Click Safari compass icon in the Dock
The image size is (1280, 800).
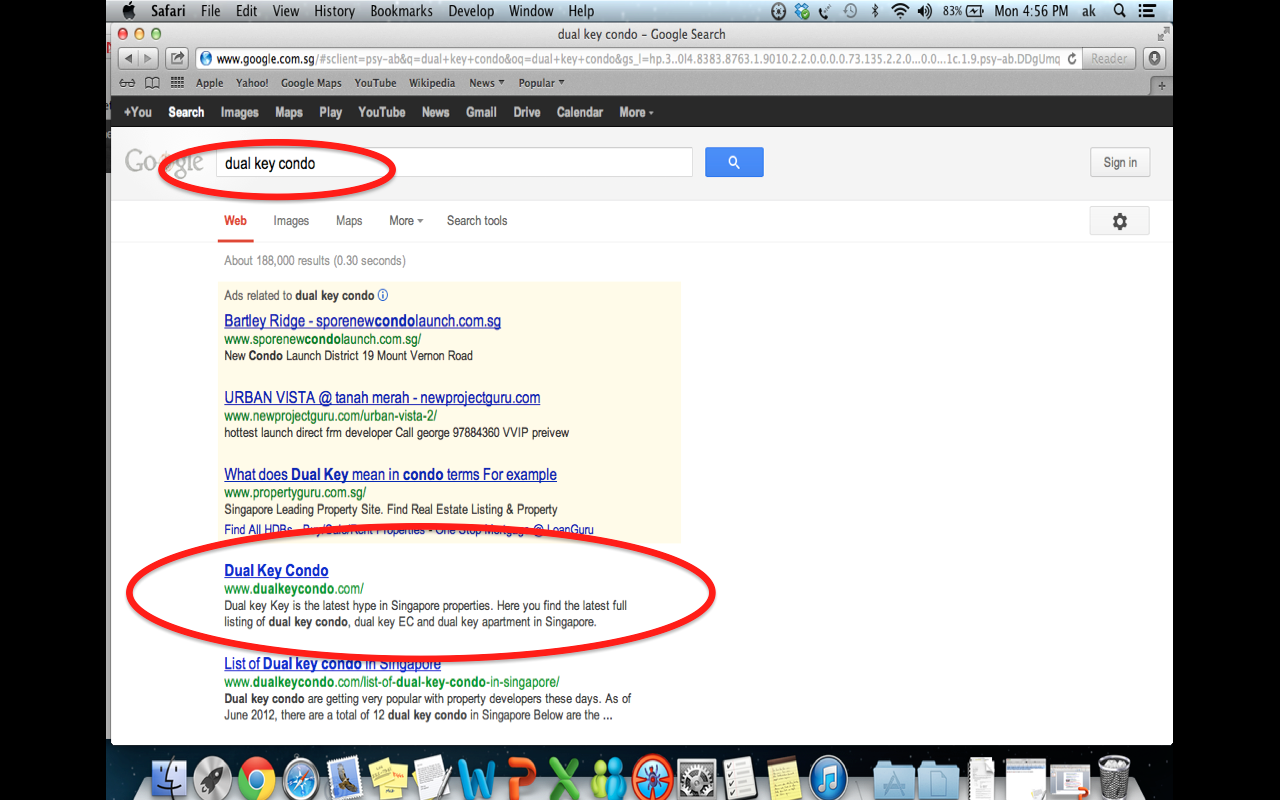point(300,778)
